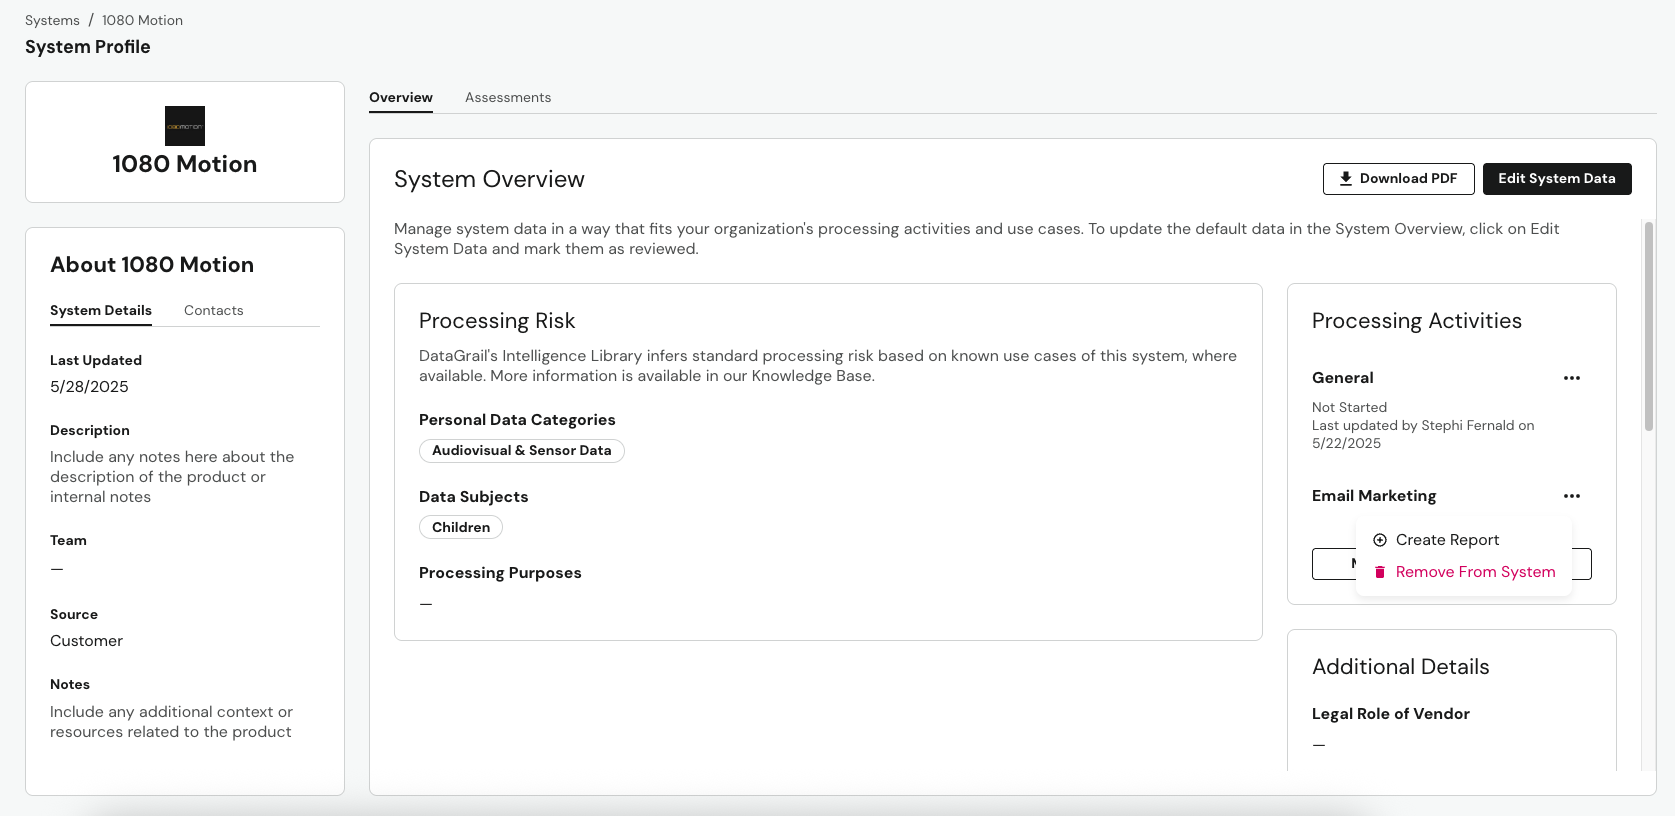Go to Systems in the breadcrumb

pos(52,20)
